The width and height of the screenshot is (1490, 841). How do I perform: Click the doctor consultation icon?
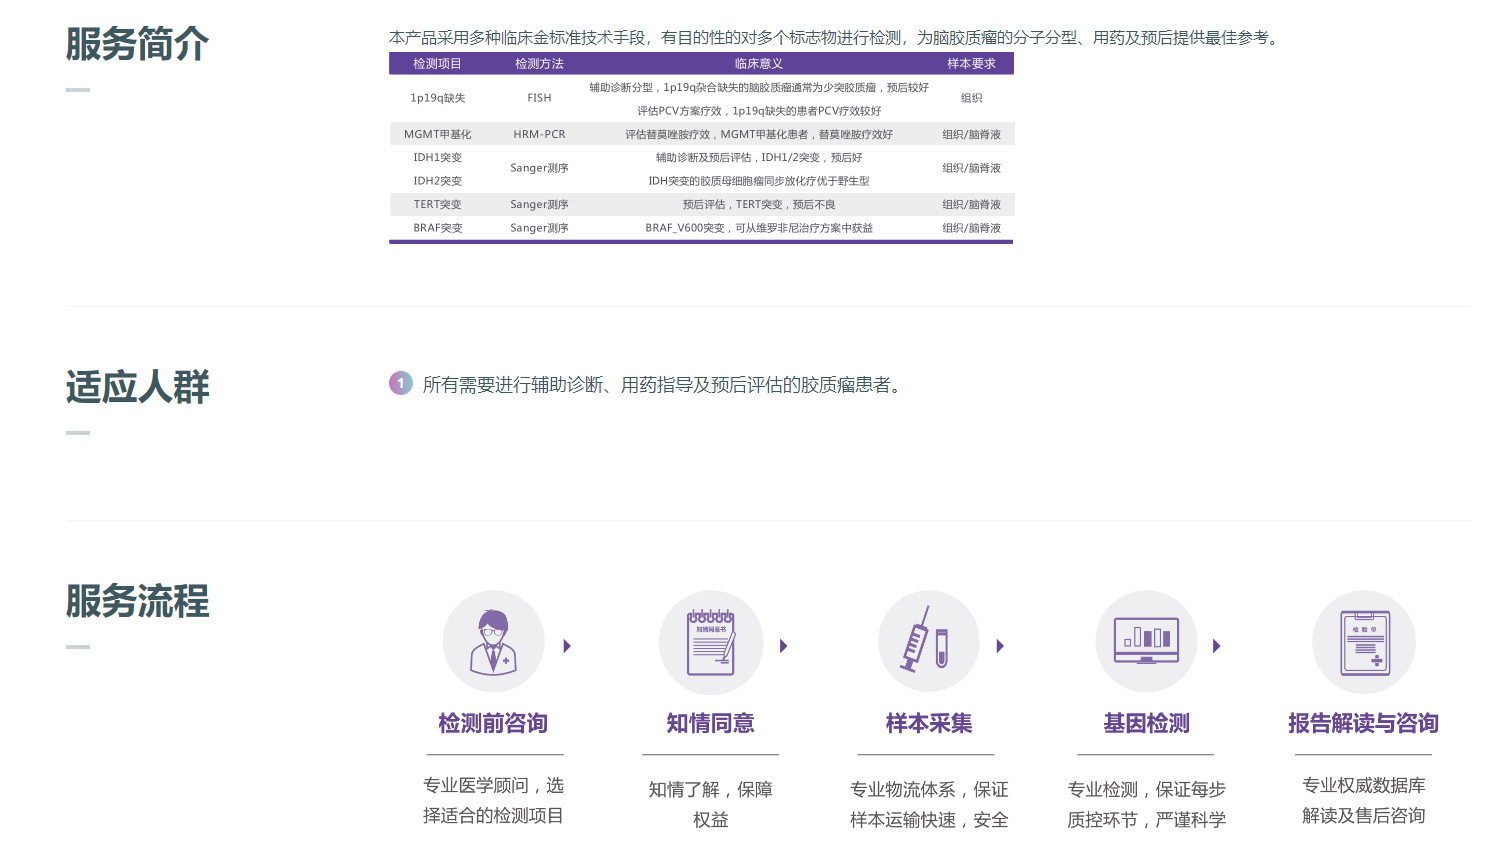493,642
